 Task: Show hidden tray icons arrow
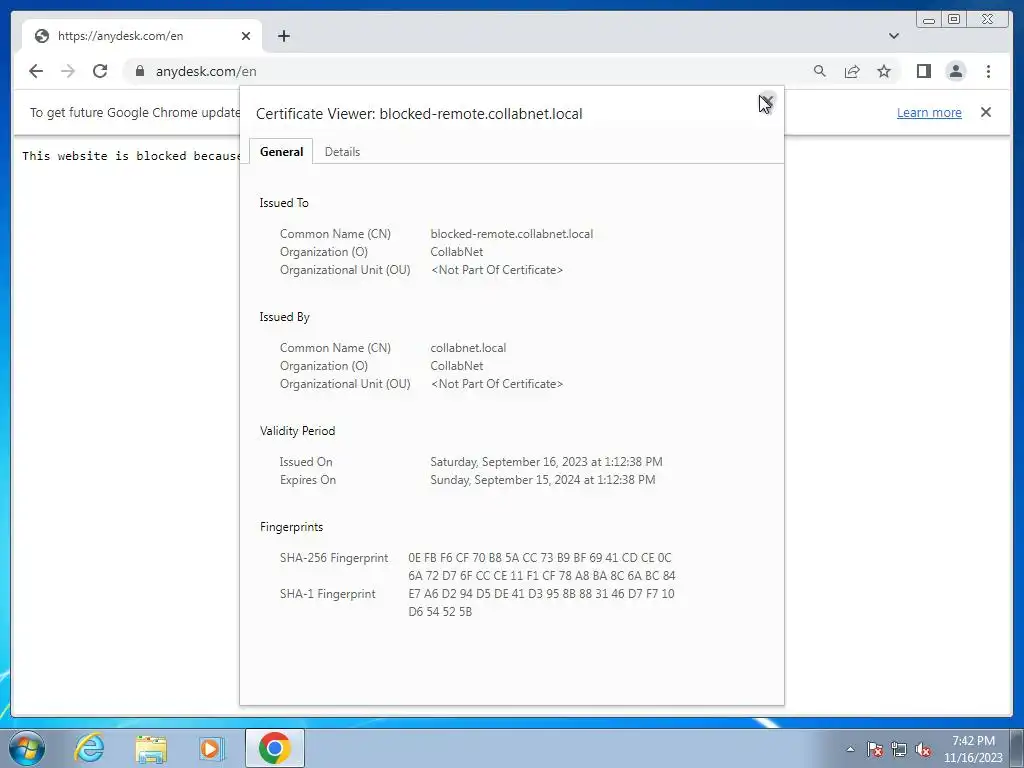850,749
